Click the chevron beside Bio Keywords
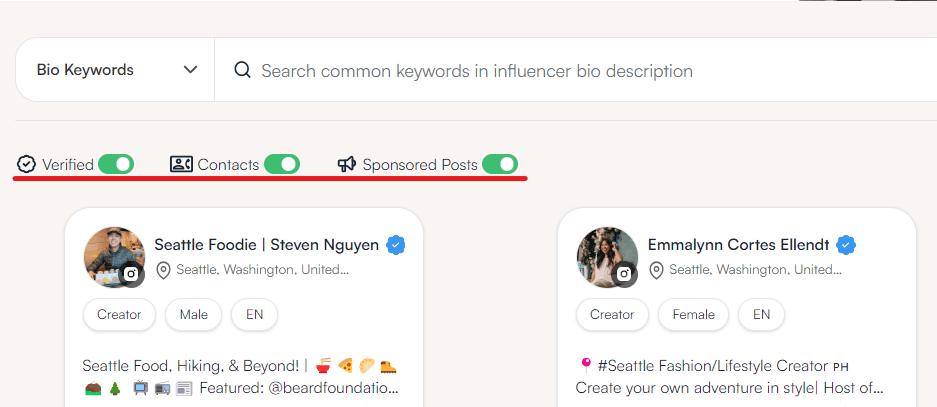 tap(191, 70)
